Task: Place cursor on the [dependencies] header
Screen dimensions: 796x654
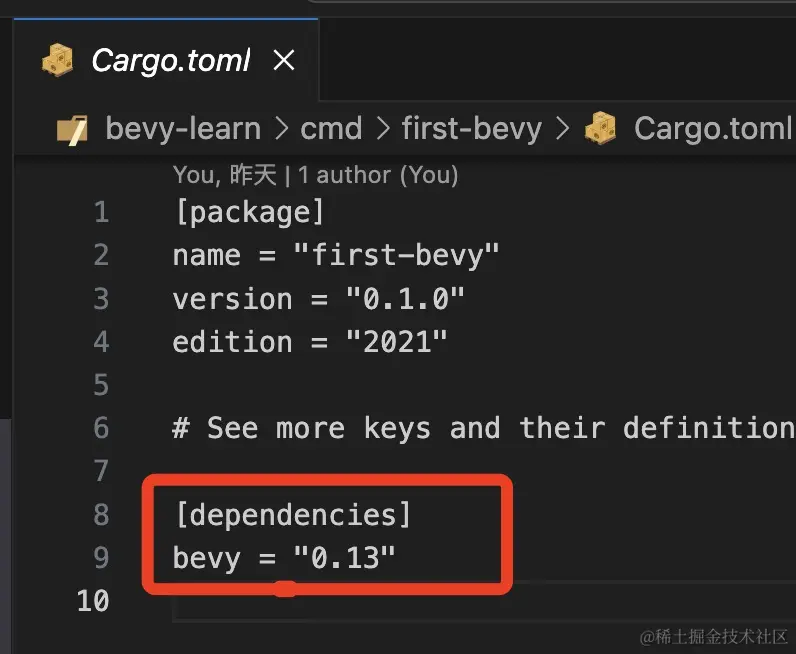Action: pos(293,514)
